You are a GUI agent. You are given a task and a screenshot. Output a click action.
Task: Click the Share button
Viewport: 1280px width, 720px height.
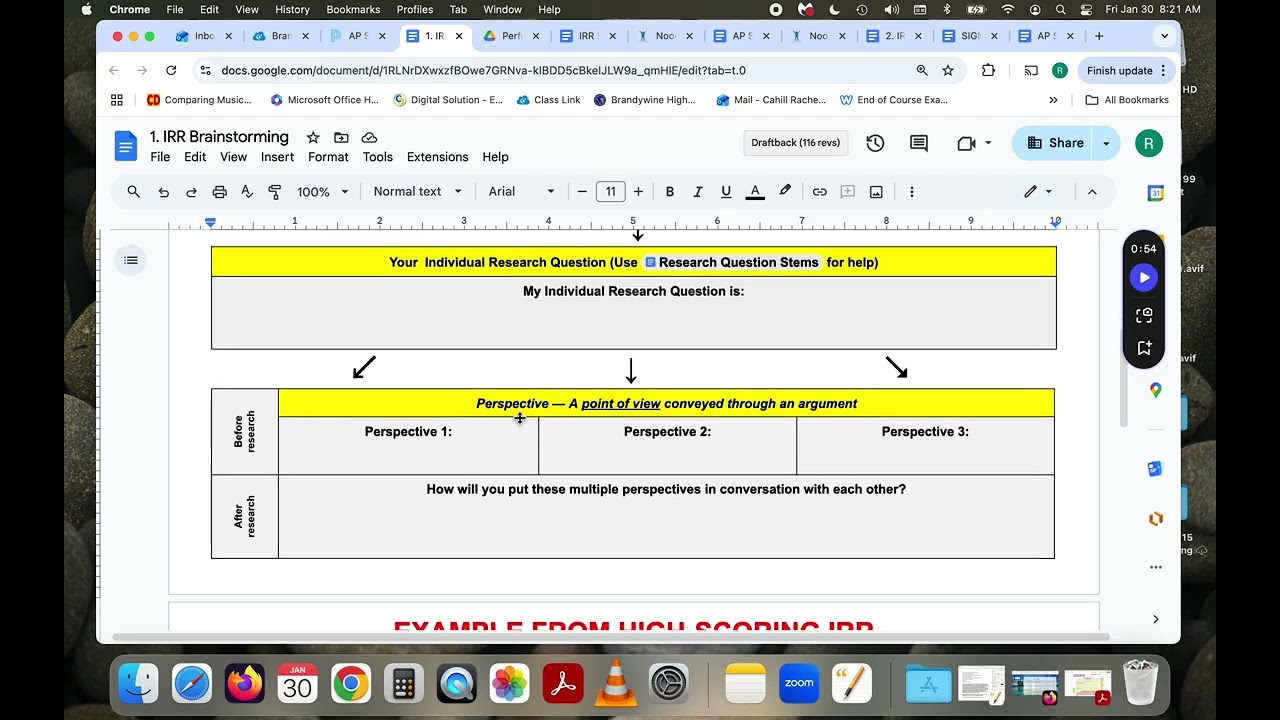coord(1054,143)
